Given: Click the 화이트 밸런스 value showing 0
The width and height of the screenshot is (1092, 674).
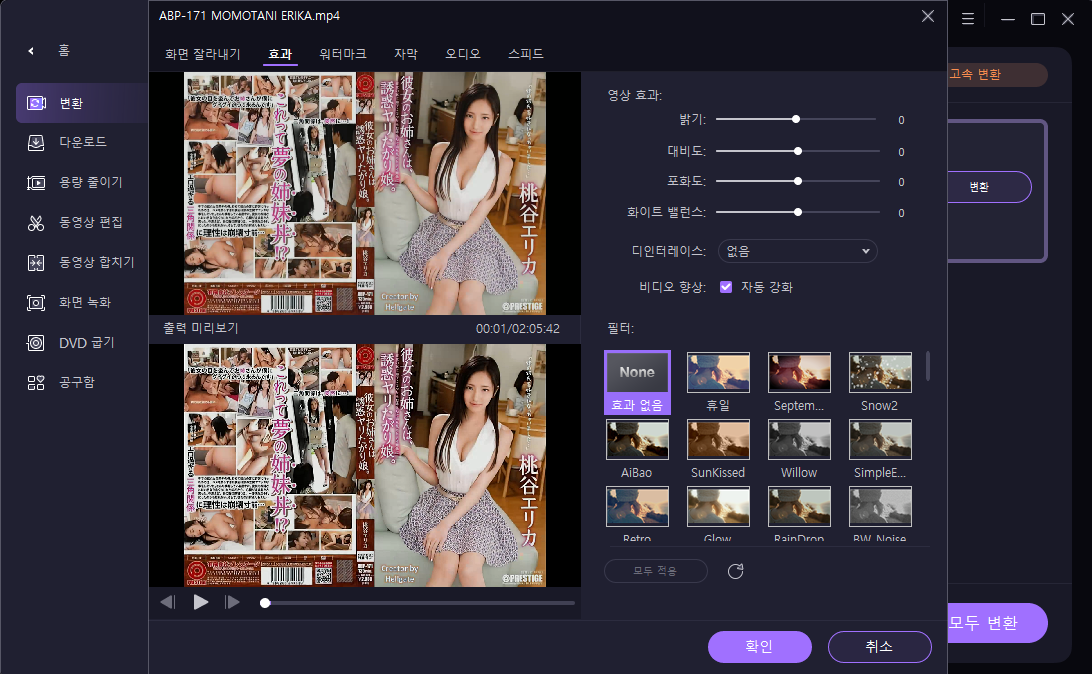Looking at the screenshot, I should click(901, 213).
